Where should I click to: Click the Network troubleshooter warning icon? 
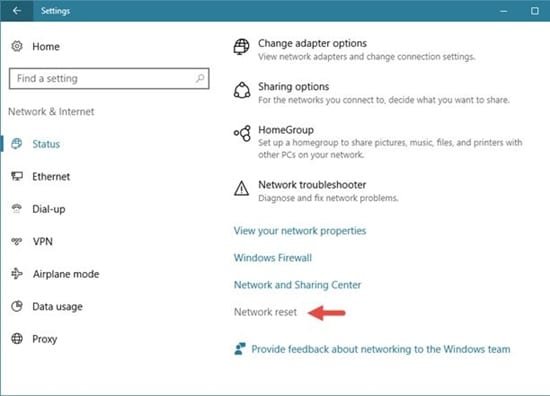[241, 188]
